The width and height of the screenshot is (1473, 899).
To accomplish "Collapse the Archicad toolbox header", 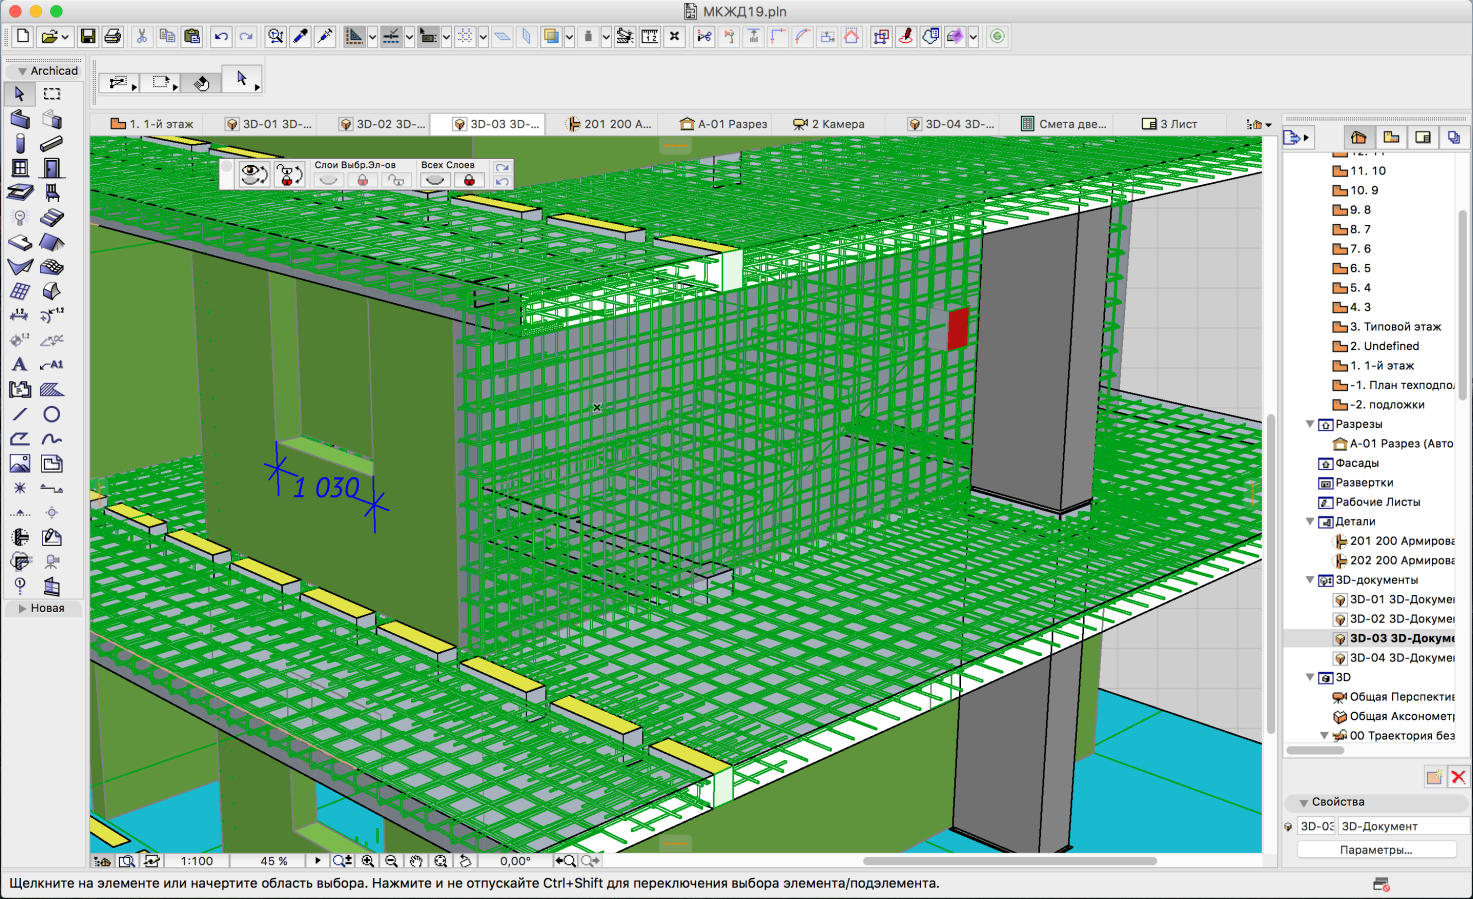I will point(22,71).
